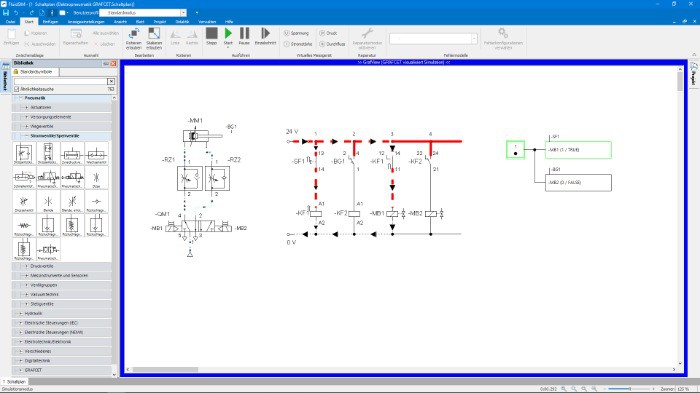700x393 pixels.
Task: Click the canvas horizontal scrollbar thumb
Action: 165,370
